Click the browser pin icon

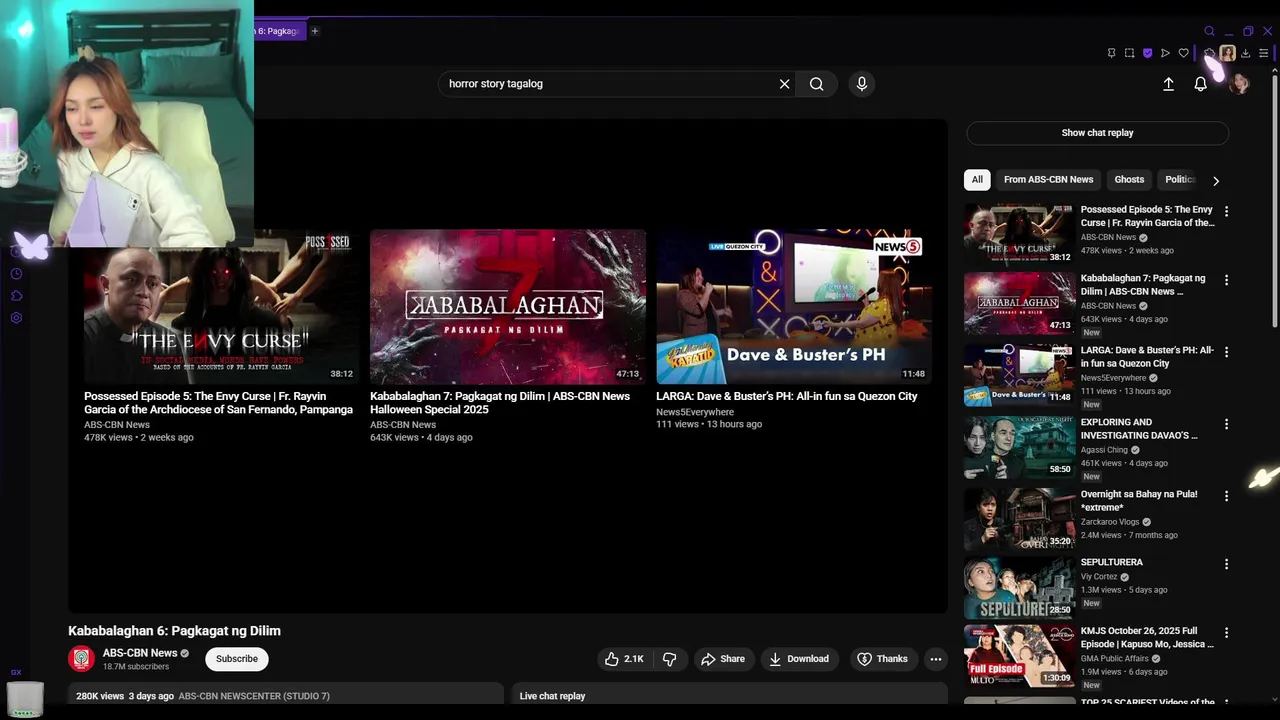point(1111,53)
